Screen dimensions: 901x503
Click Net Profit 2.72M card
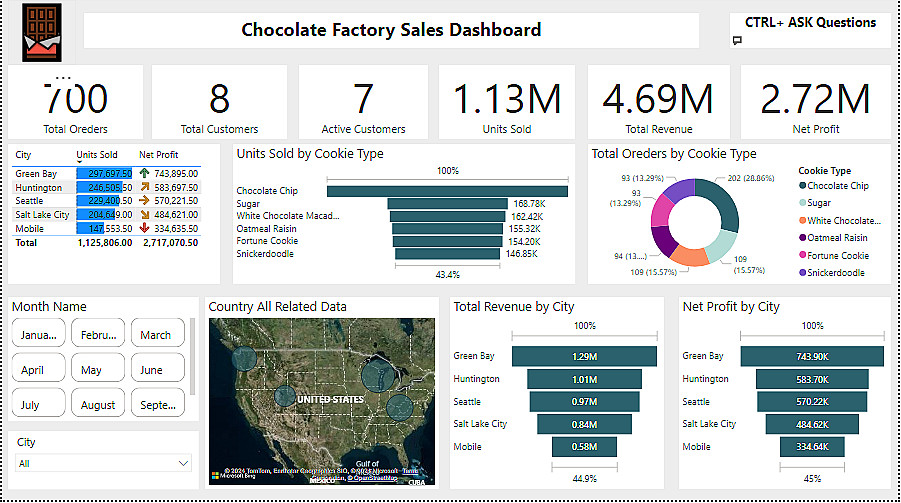point(815,102)
